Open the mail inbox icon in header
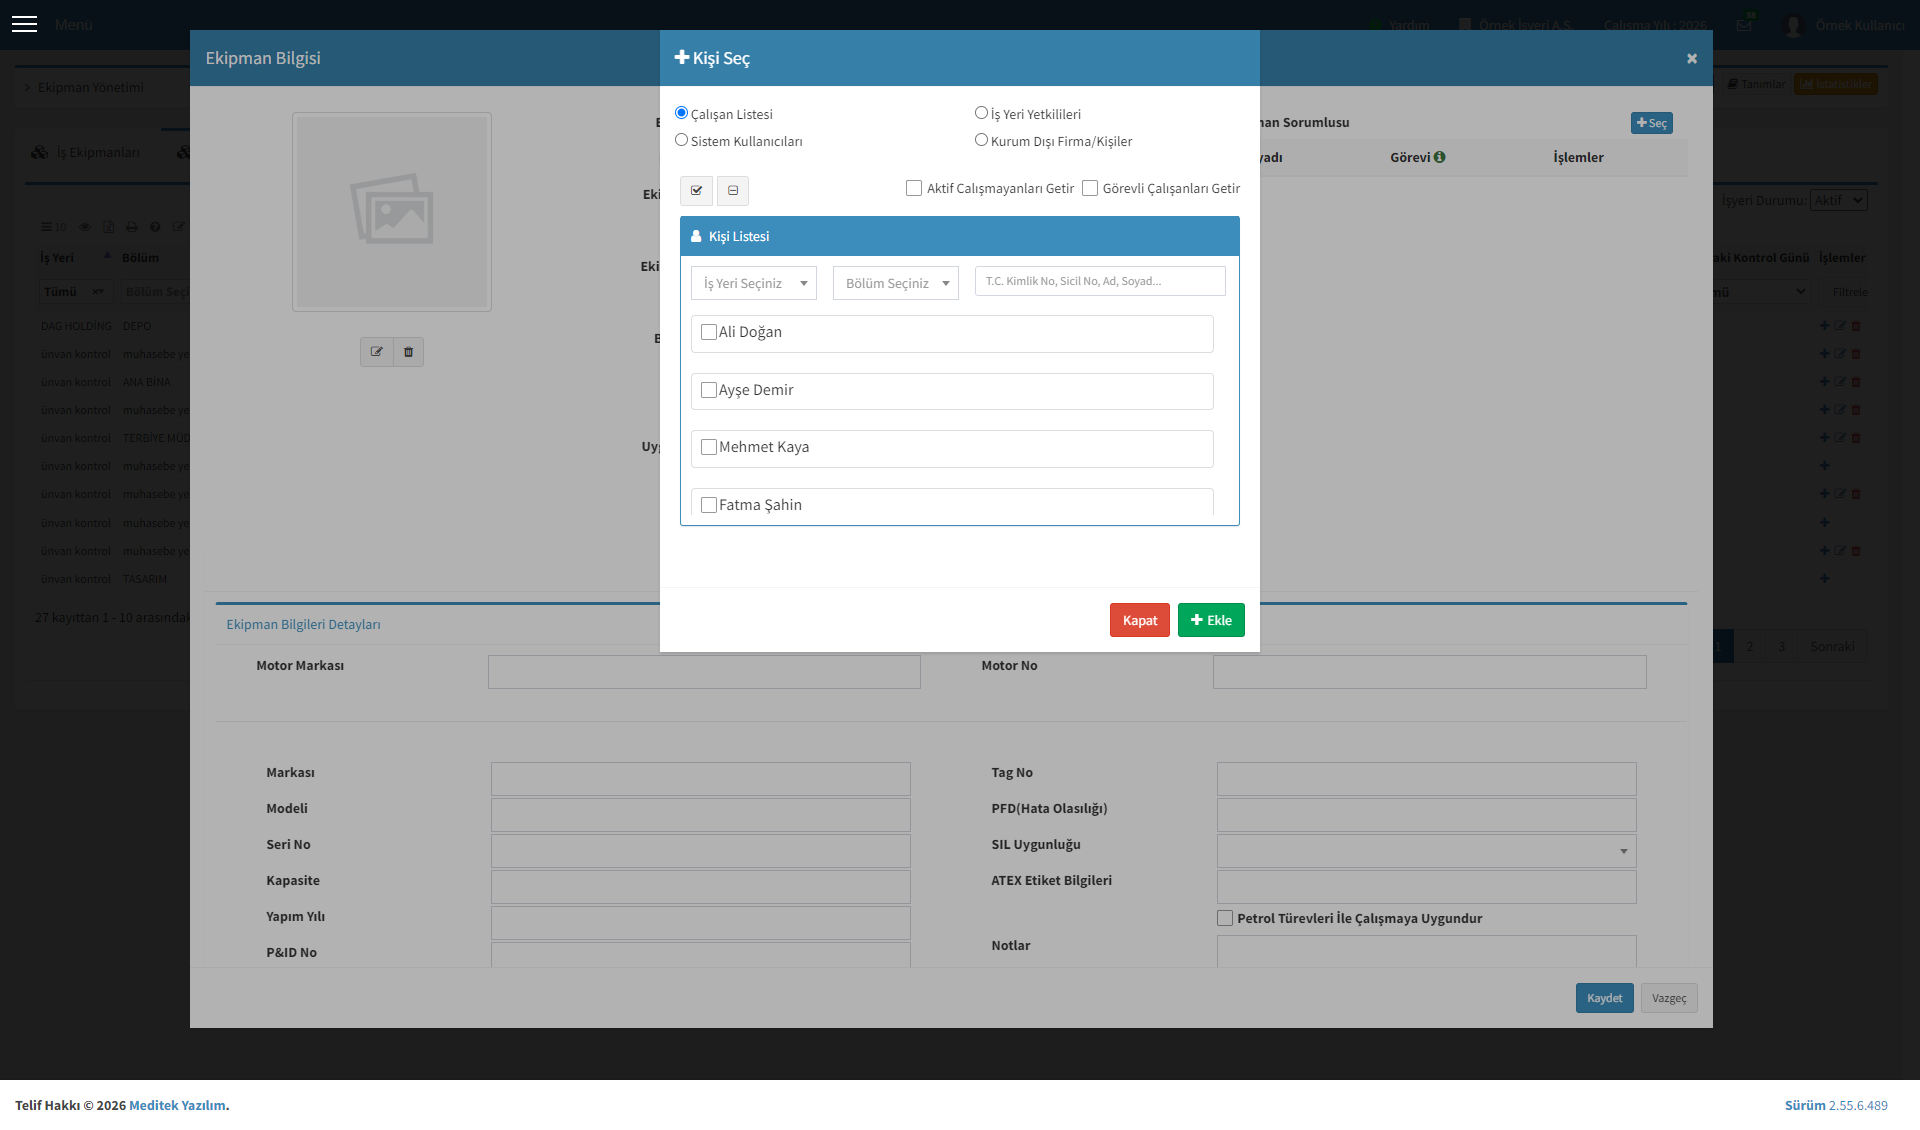 [x=1744, y=25]
